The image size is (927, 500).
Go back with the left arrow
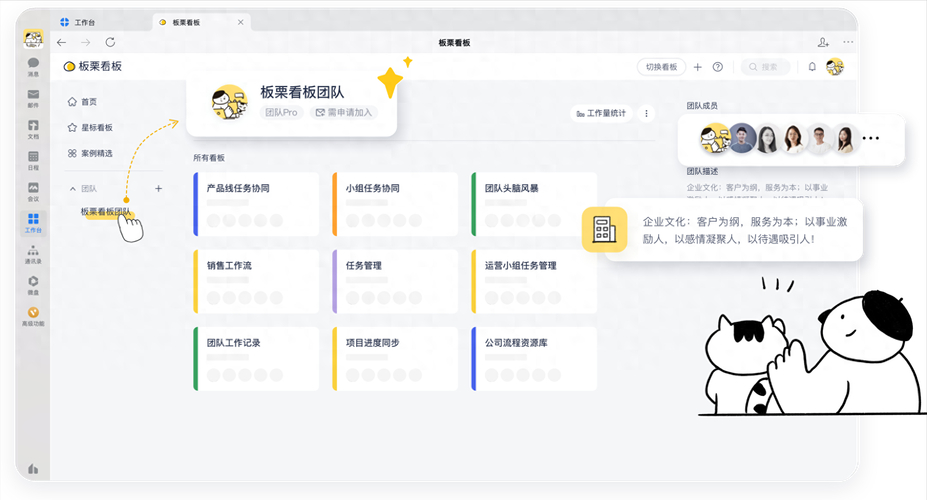click(61, 43)
